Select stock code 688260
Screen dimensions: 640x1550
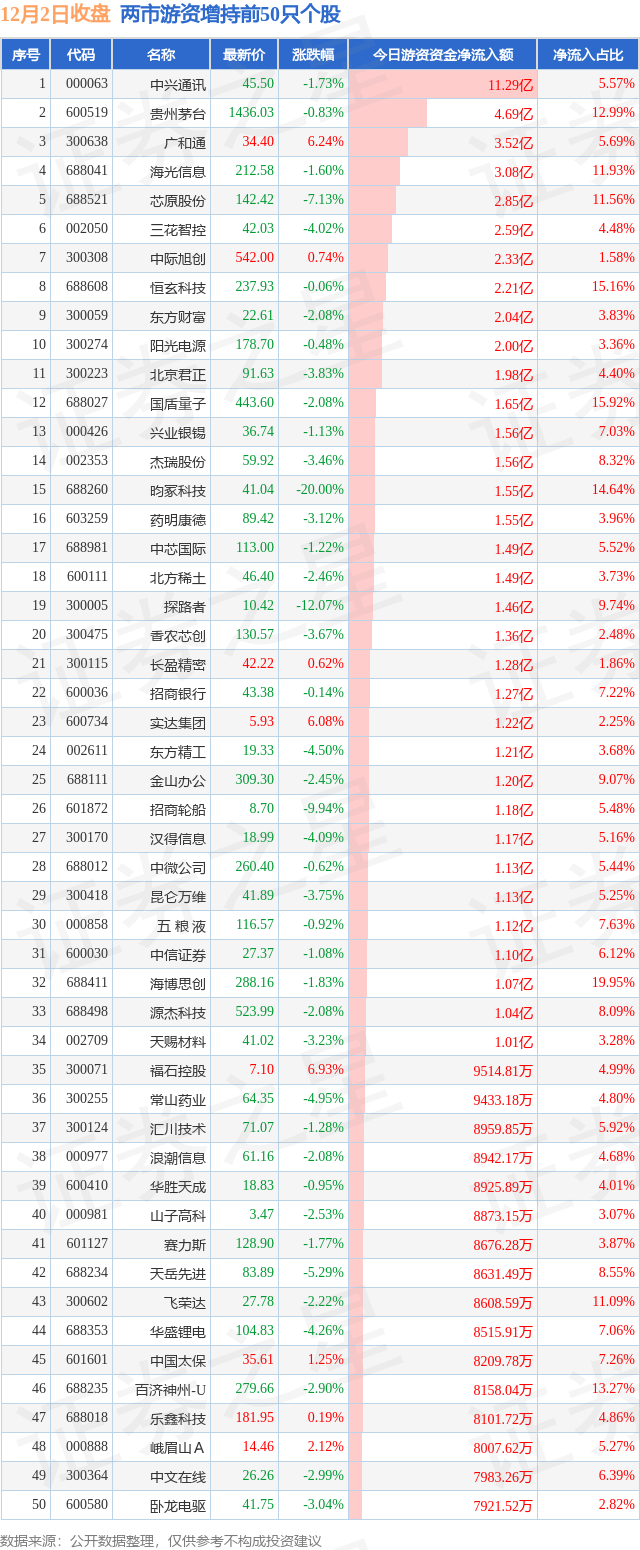click(87, 490)
